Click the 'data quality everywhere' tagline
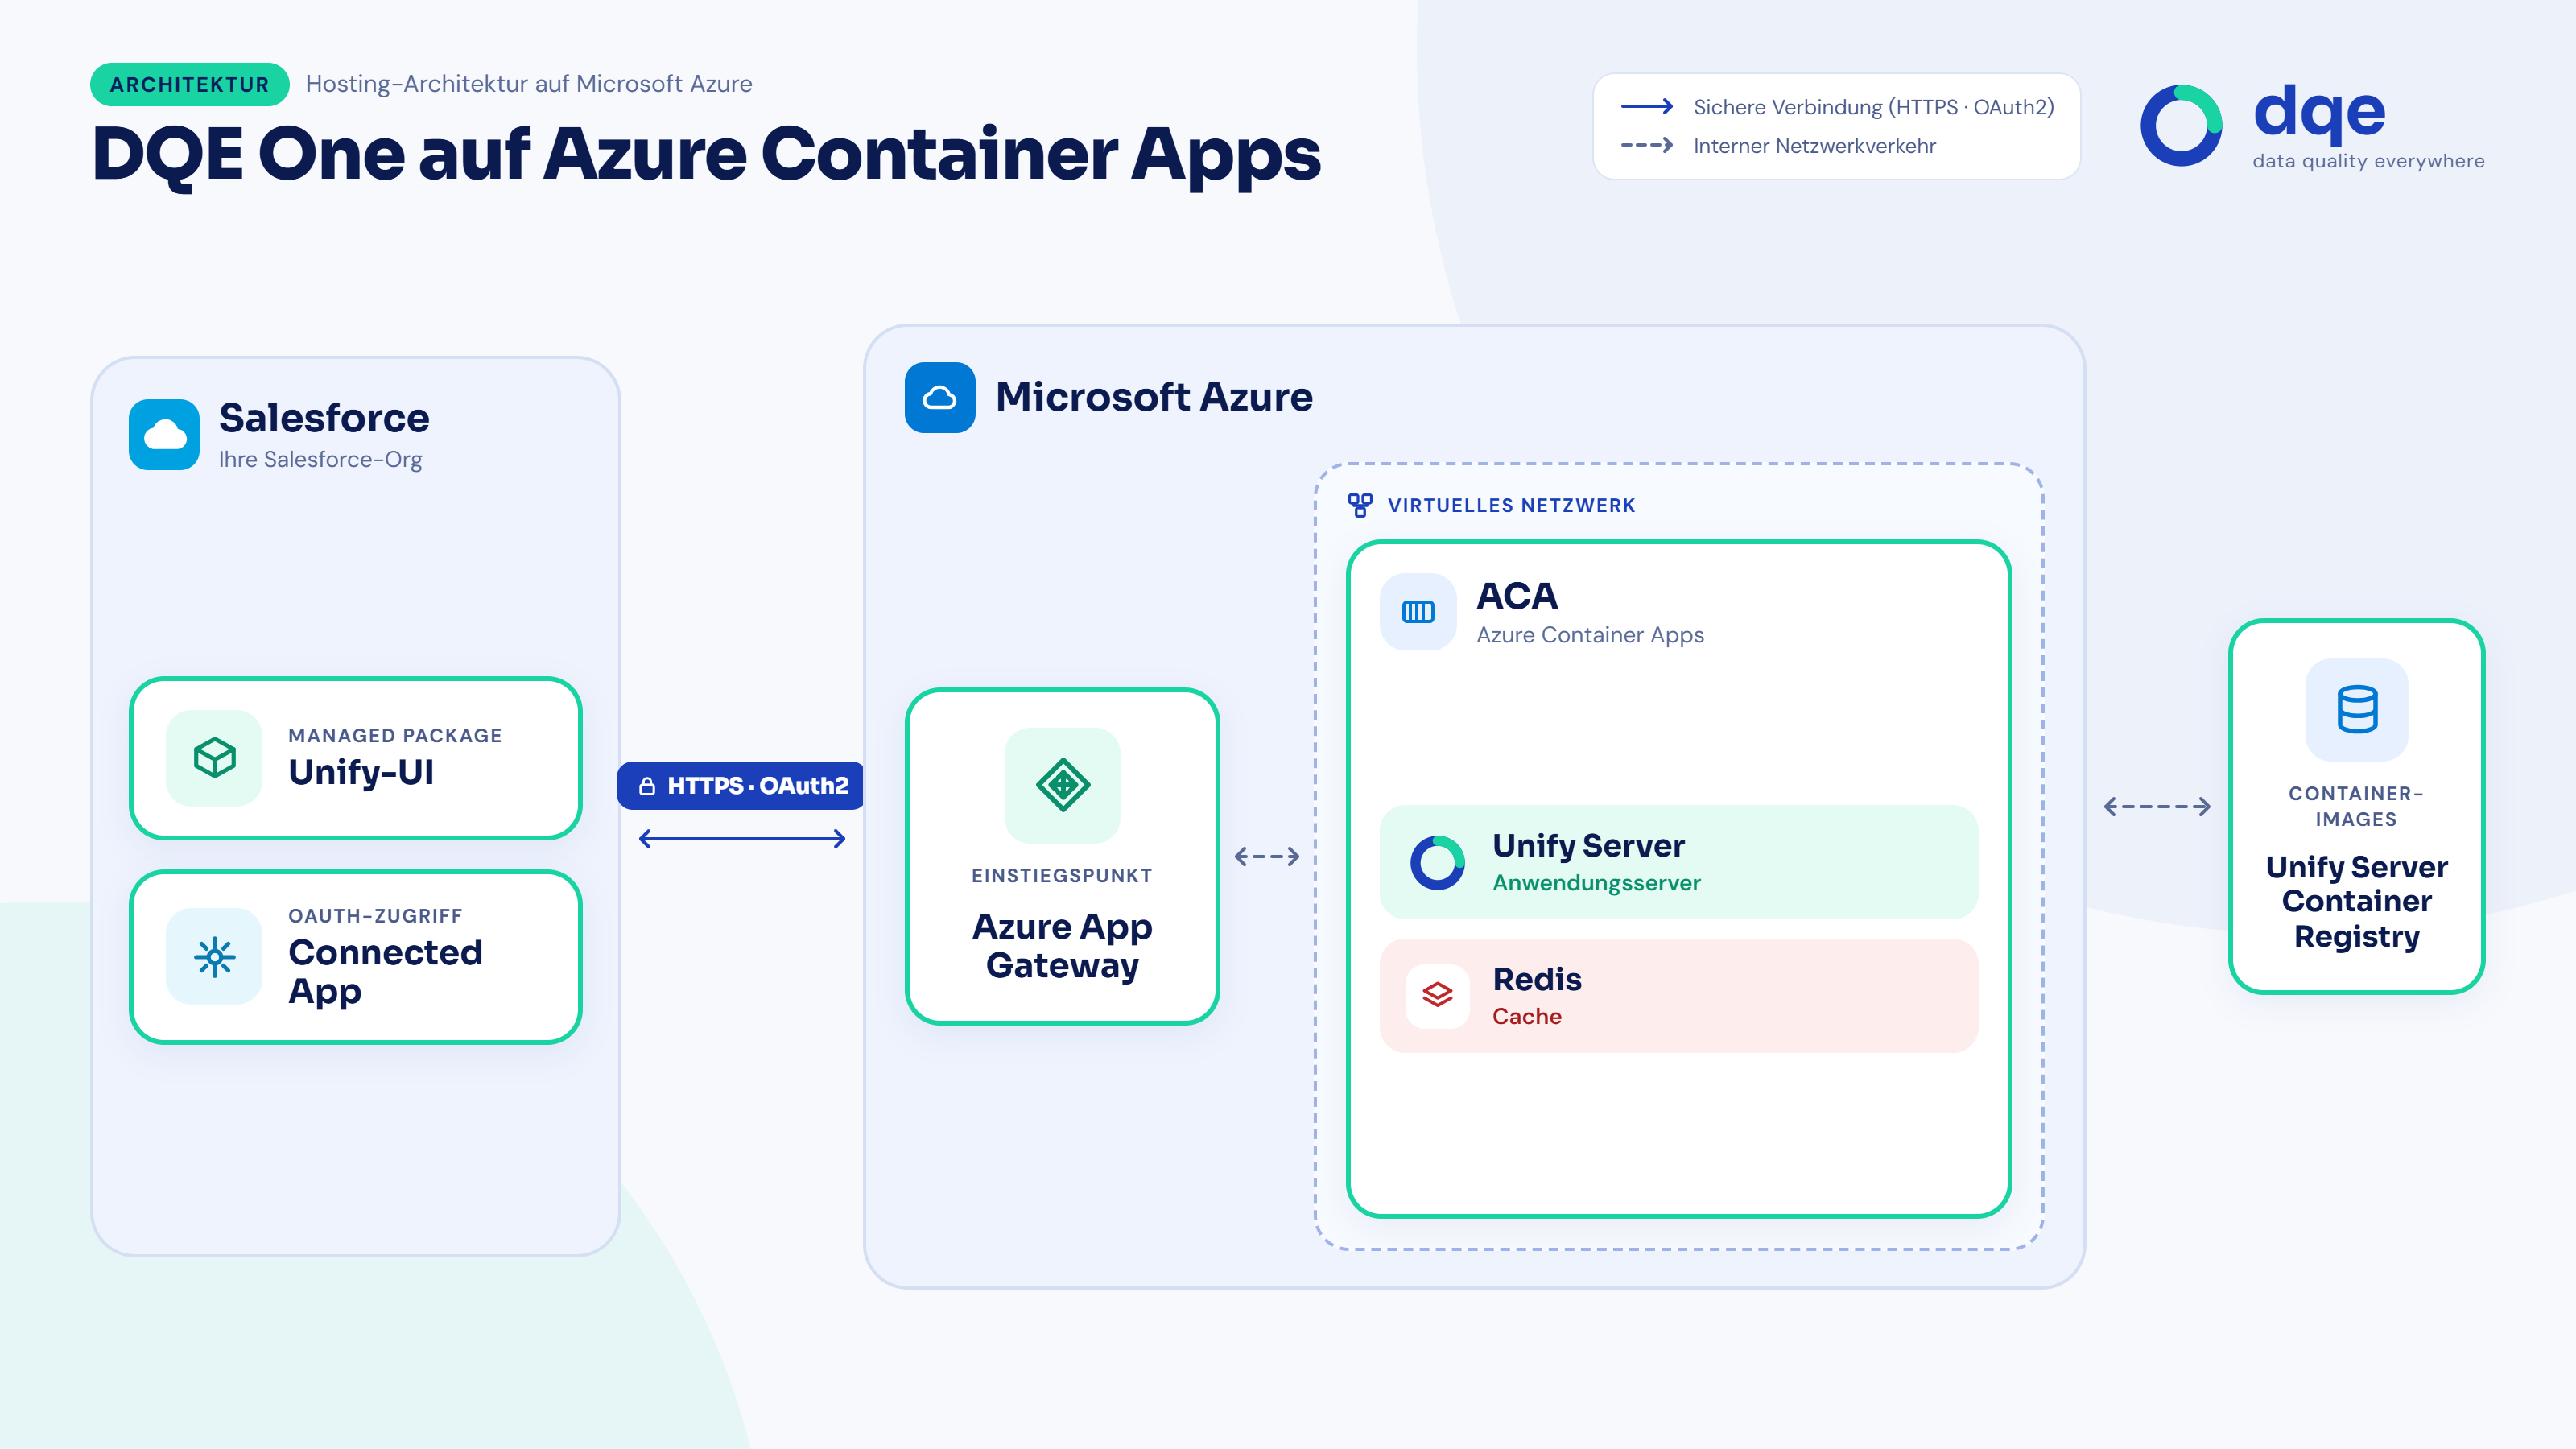 pos(2368,161)
